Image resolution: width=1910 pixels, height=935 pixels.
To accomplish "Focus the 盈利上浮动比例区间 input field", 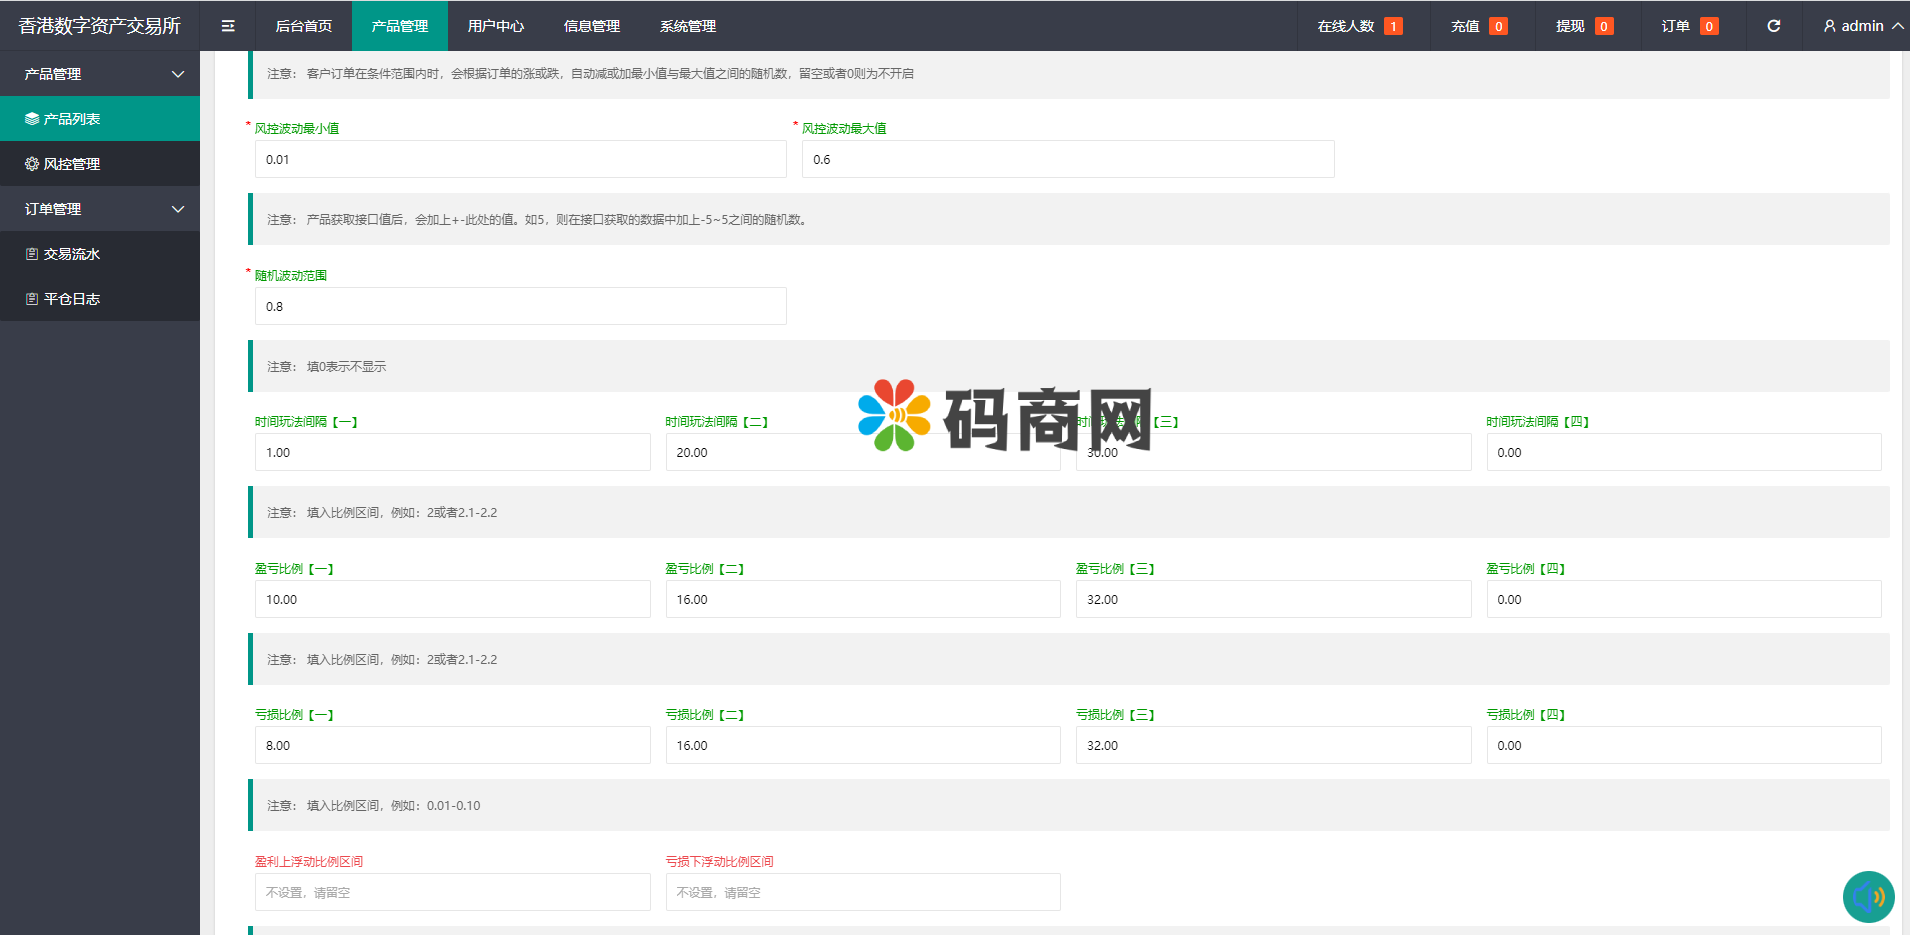I will tap(452, 892).
